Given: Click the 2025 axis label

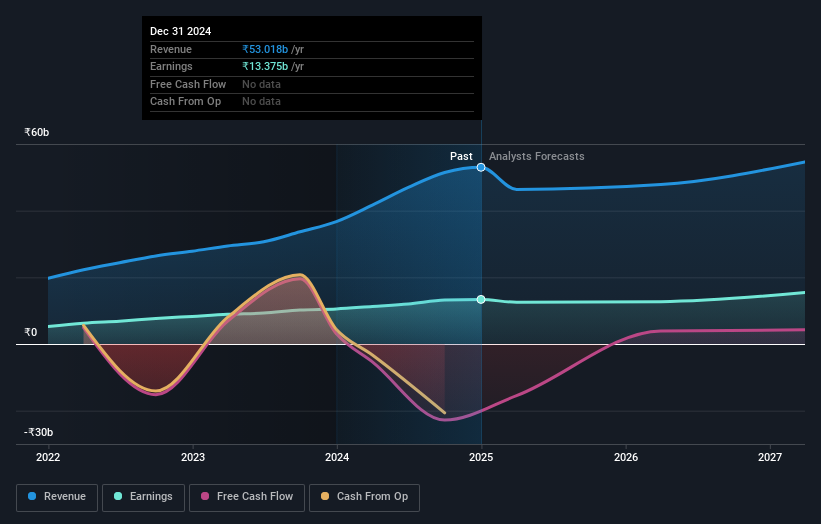Looking at the screenshot, I should pos(481,458).
